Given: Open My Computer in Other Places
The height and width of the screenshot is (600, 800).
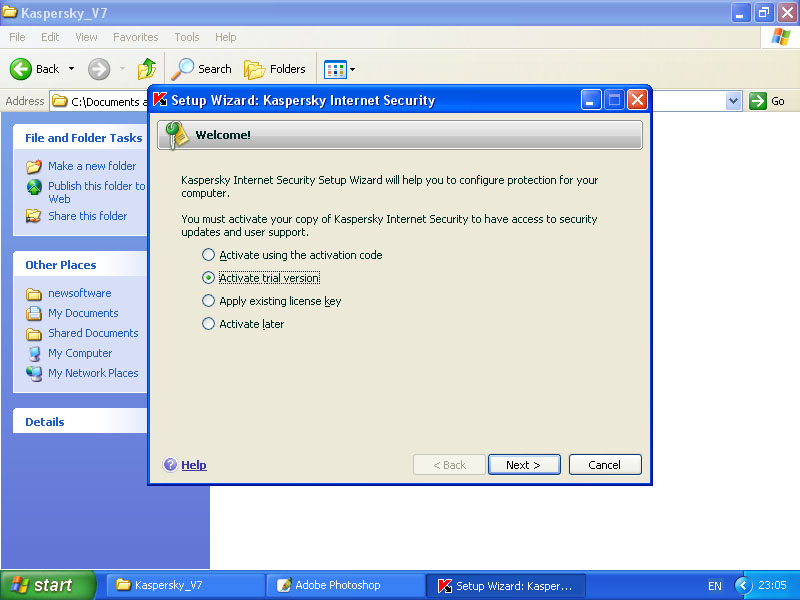Looking at the screenshot, I should [80, 353].
